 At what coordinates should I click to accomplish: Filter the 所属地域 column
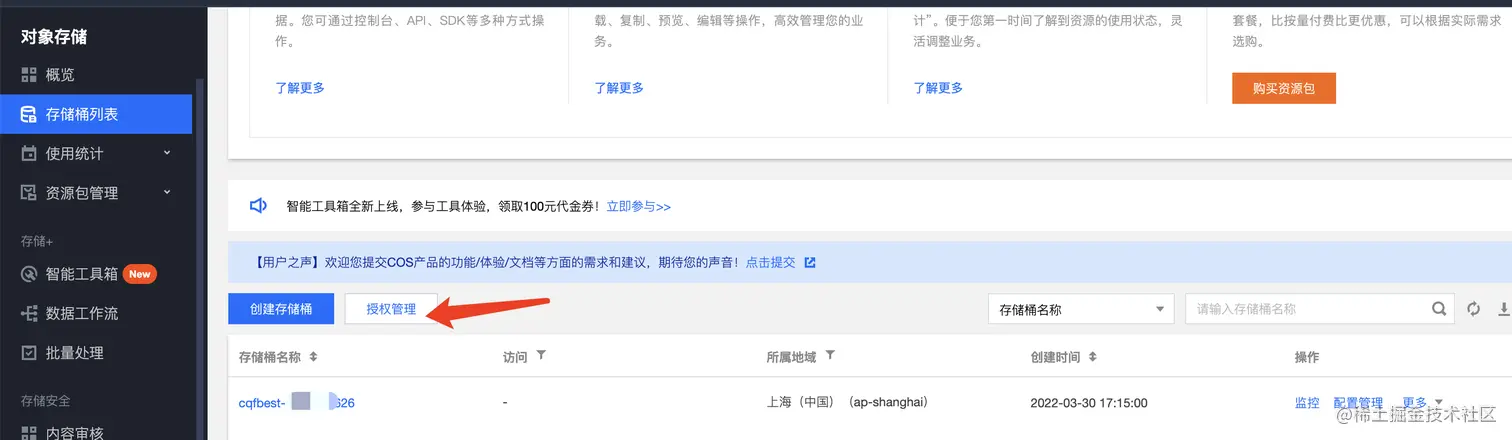point(830,356)
